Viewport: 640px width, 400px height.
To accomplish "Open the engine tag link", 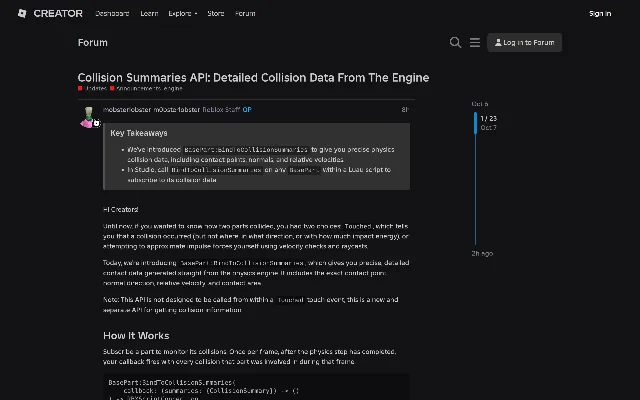I will [173, 88].
